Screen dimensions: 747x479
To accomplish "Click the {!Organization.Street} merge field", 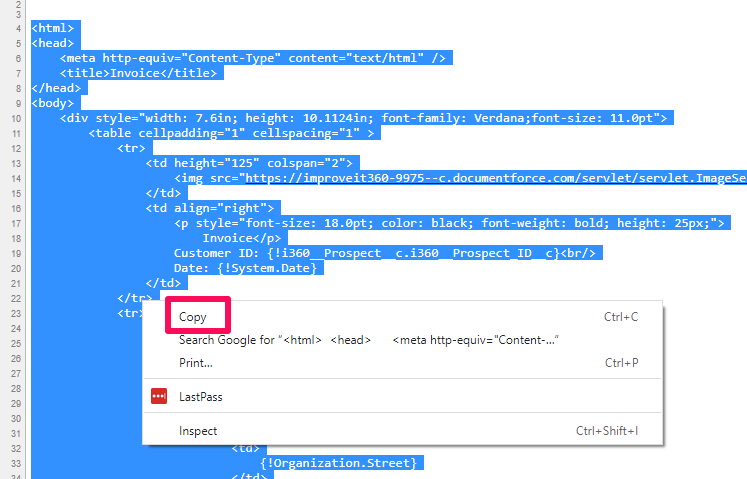I will pyautogui.click(x=338, y=463).
